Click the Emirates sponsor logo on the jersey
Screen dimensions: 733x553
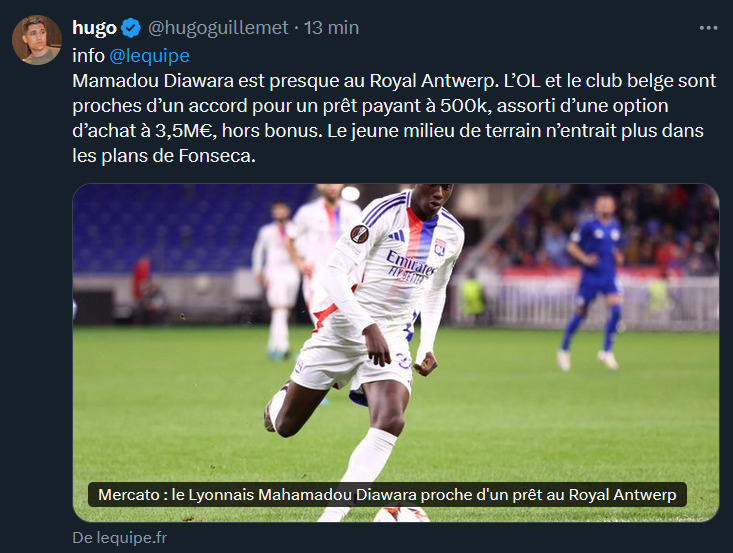(x=410, y=266)
